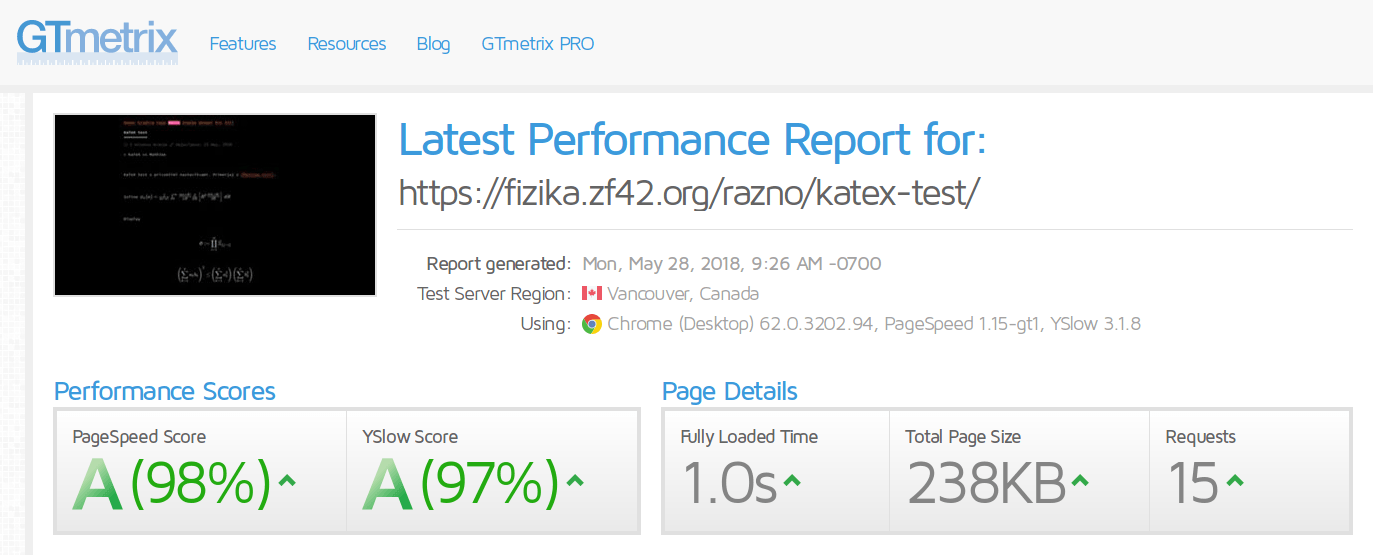Click the Total Page Size arrow
1373x555 pixels.
1080,481
